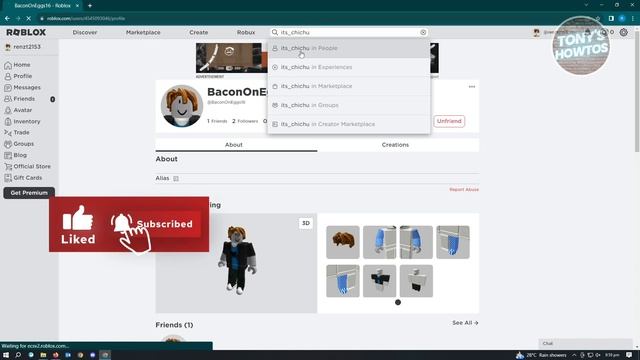640x360 pixels.
Task: Open the Chrome three-dot menu
Action: point(633,18)
